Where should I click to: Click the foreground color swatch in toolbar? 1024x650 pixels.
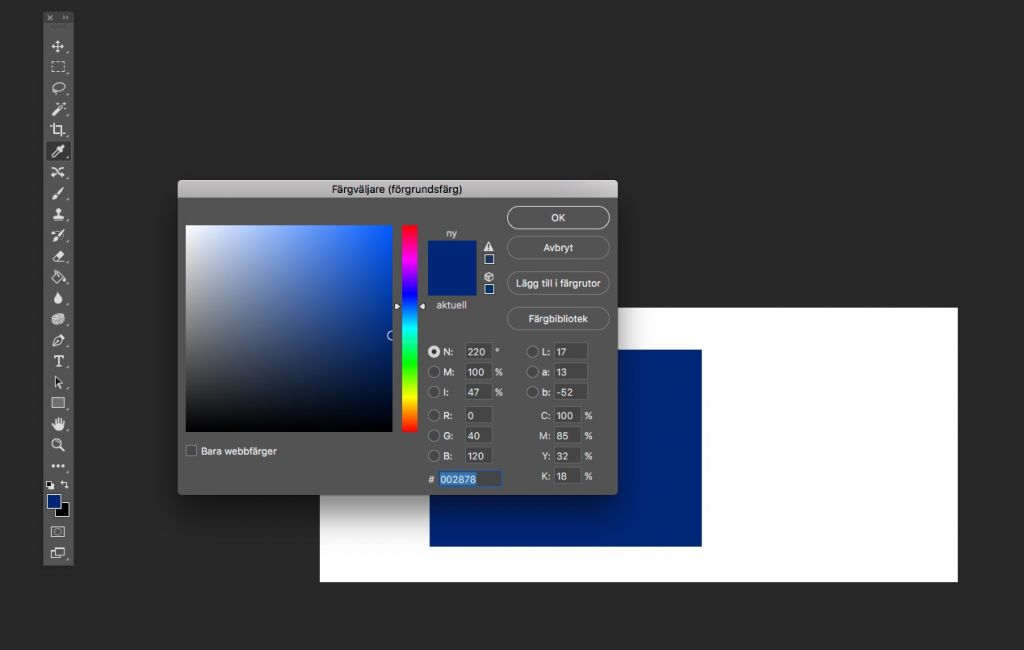[x=54, y=501]
